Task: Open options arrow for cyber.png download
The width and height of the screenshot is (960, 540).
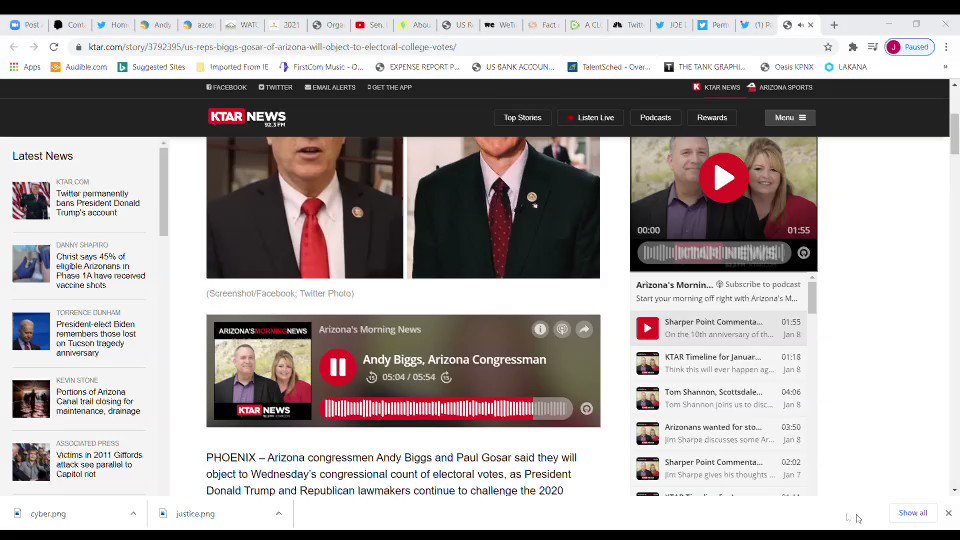Action: pyautogui.click(x=133, y=514)
